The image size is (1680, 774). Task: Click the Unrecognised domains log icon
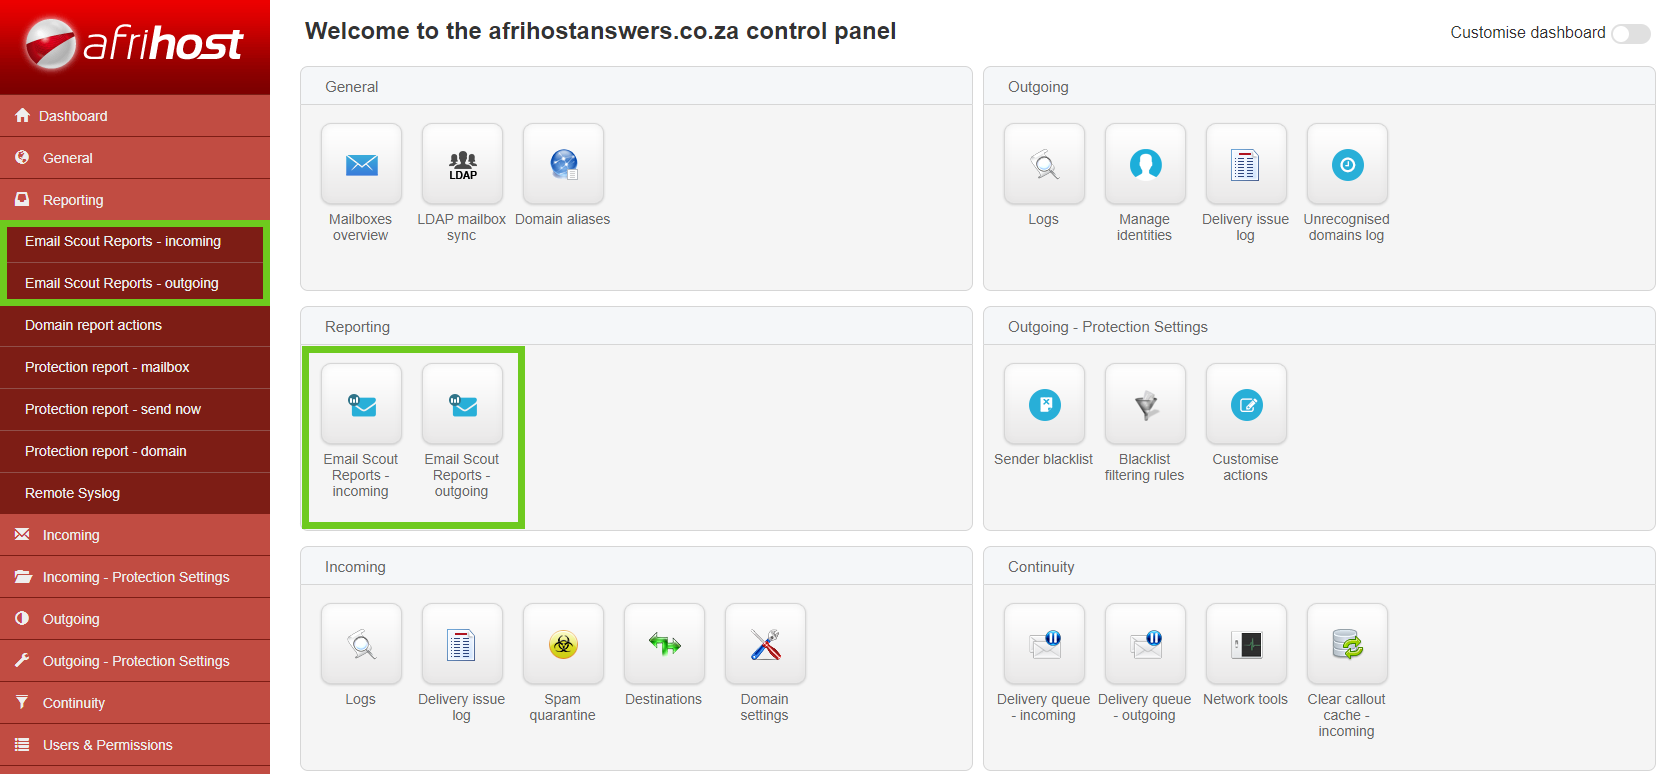point(1347,164)
